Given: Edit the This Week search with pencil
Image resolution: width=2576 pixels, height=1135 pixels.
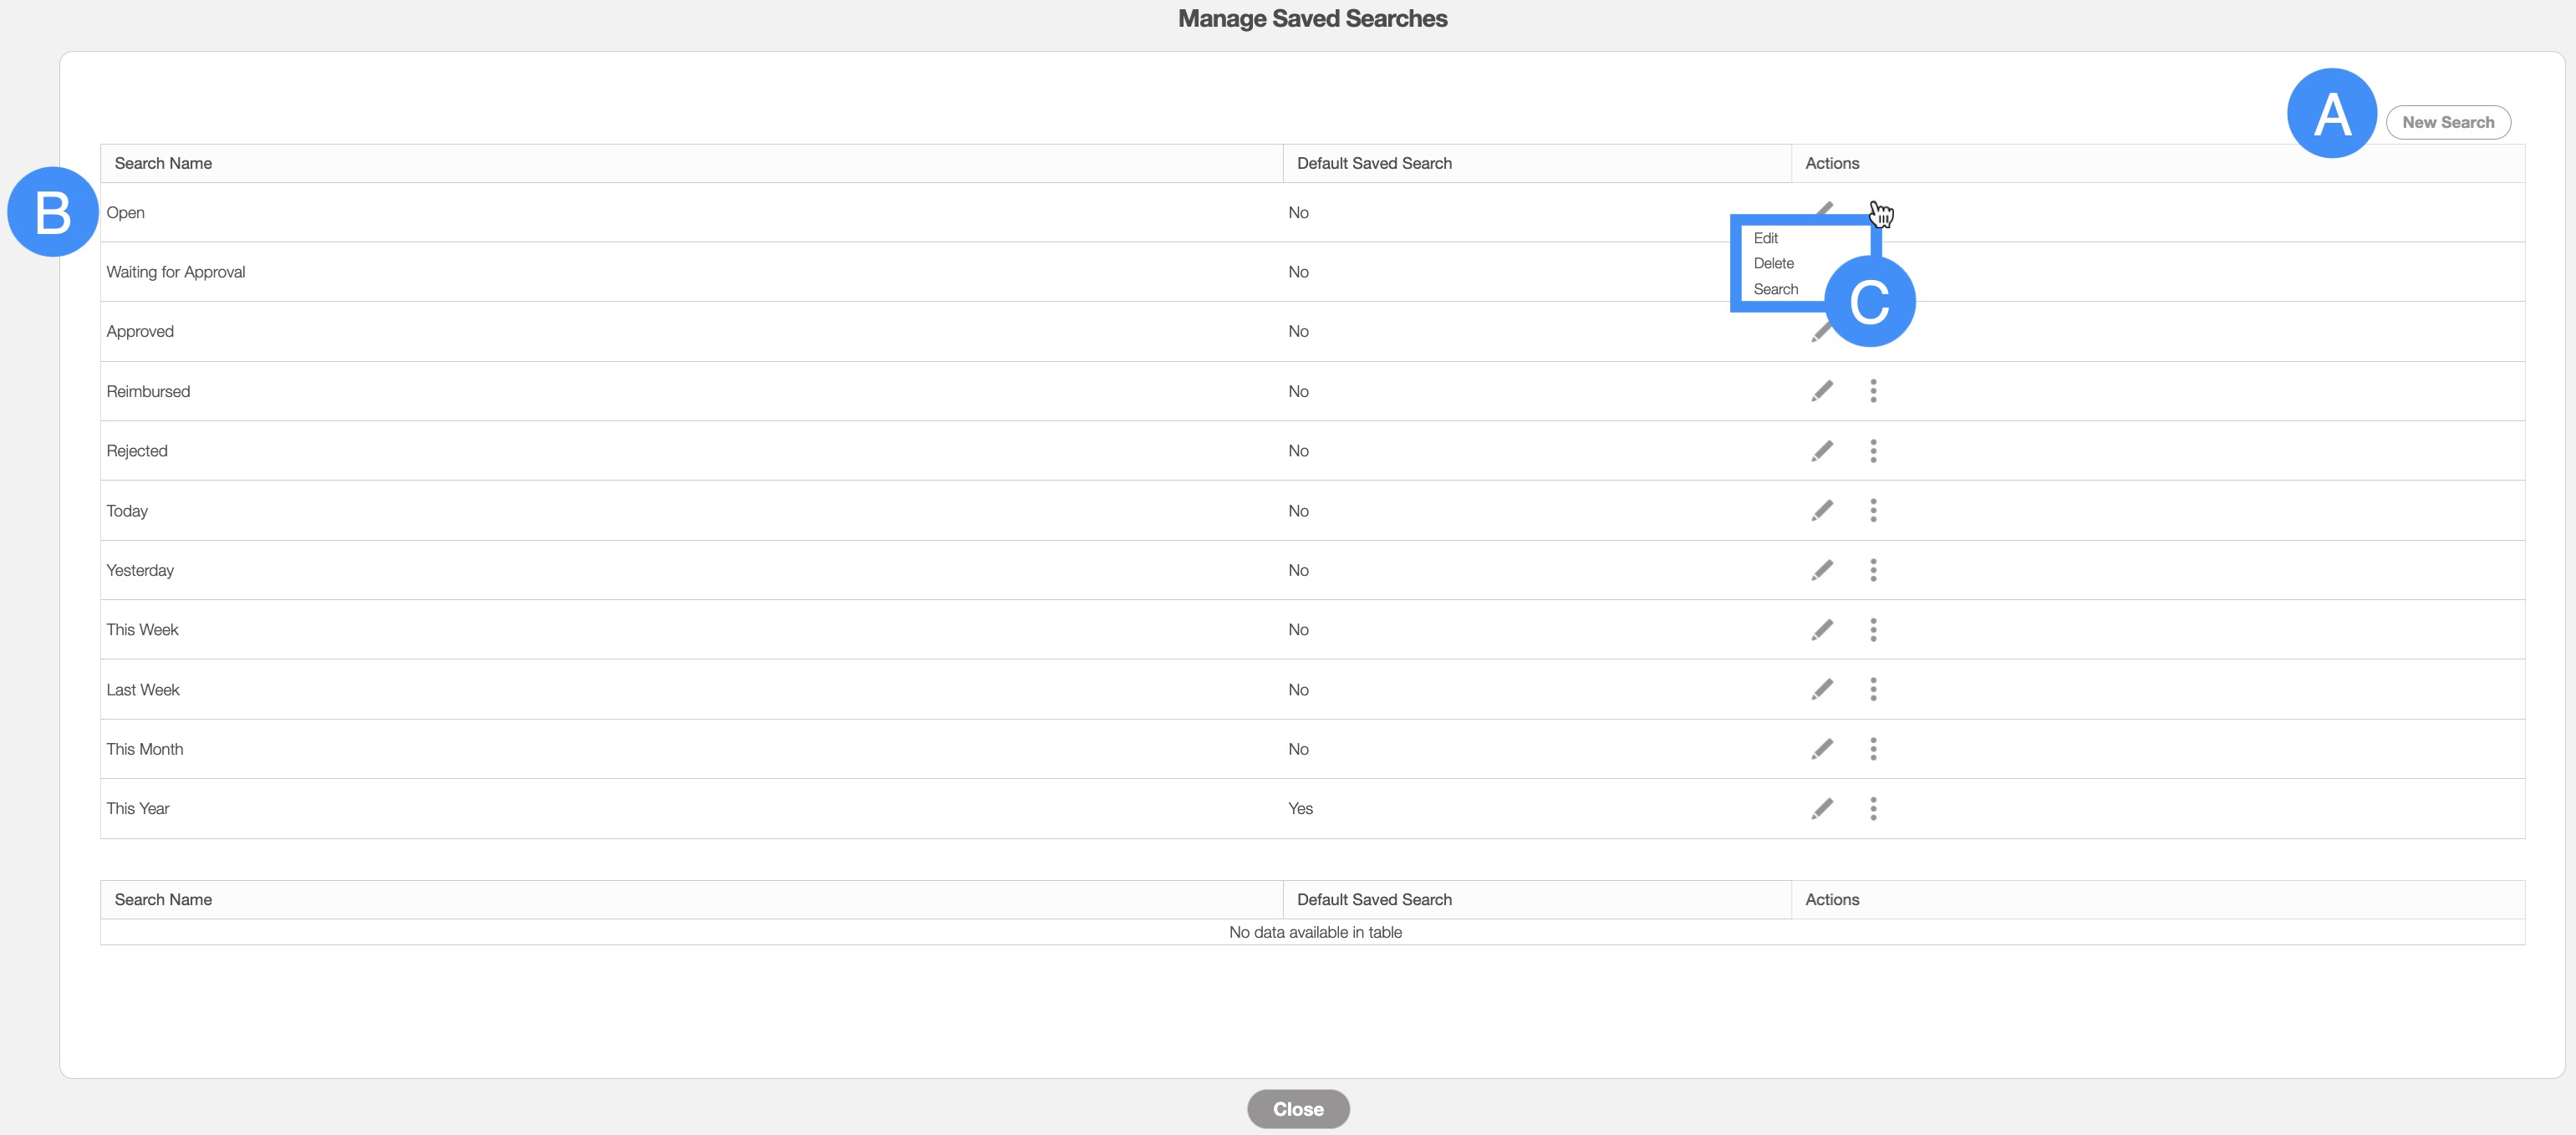Looking at the screenshot, I should pyautogui.click(x=1822, y=630).
